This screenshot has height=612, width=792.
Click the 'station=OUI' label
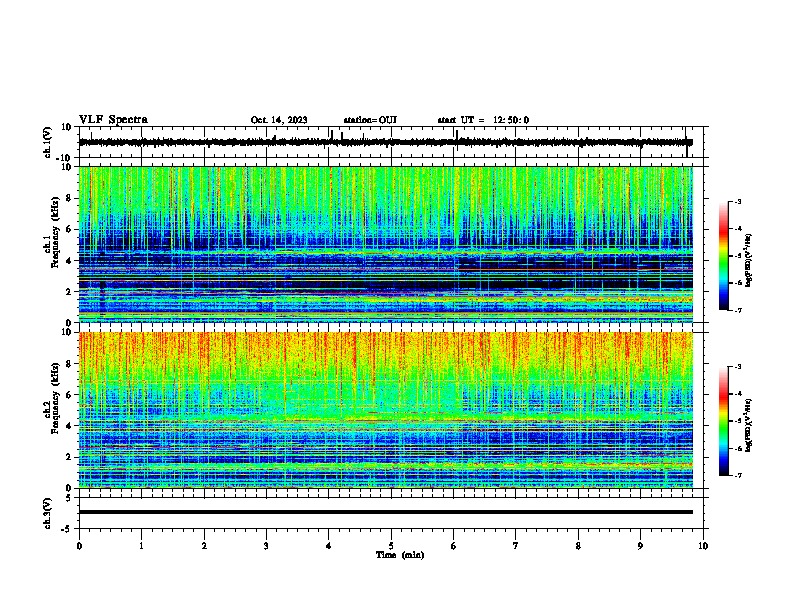[x=370, y=120]
